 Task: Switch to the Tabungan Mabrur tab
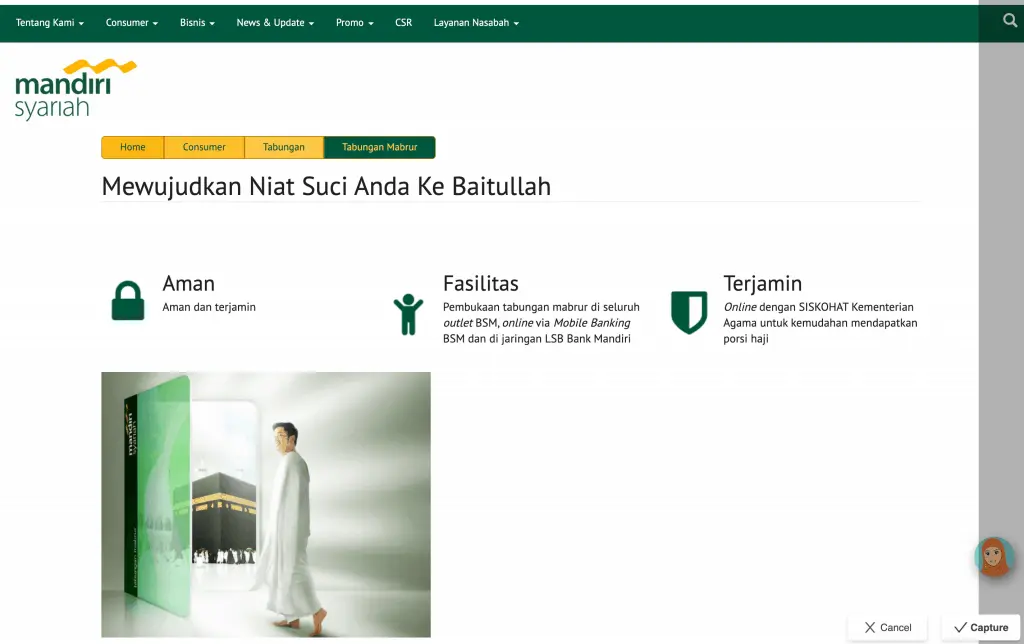pos(380,147)
